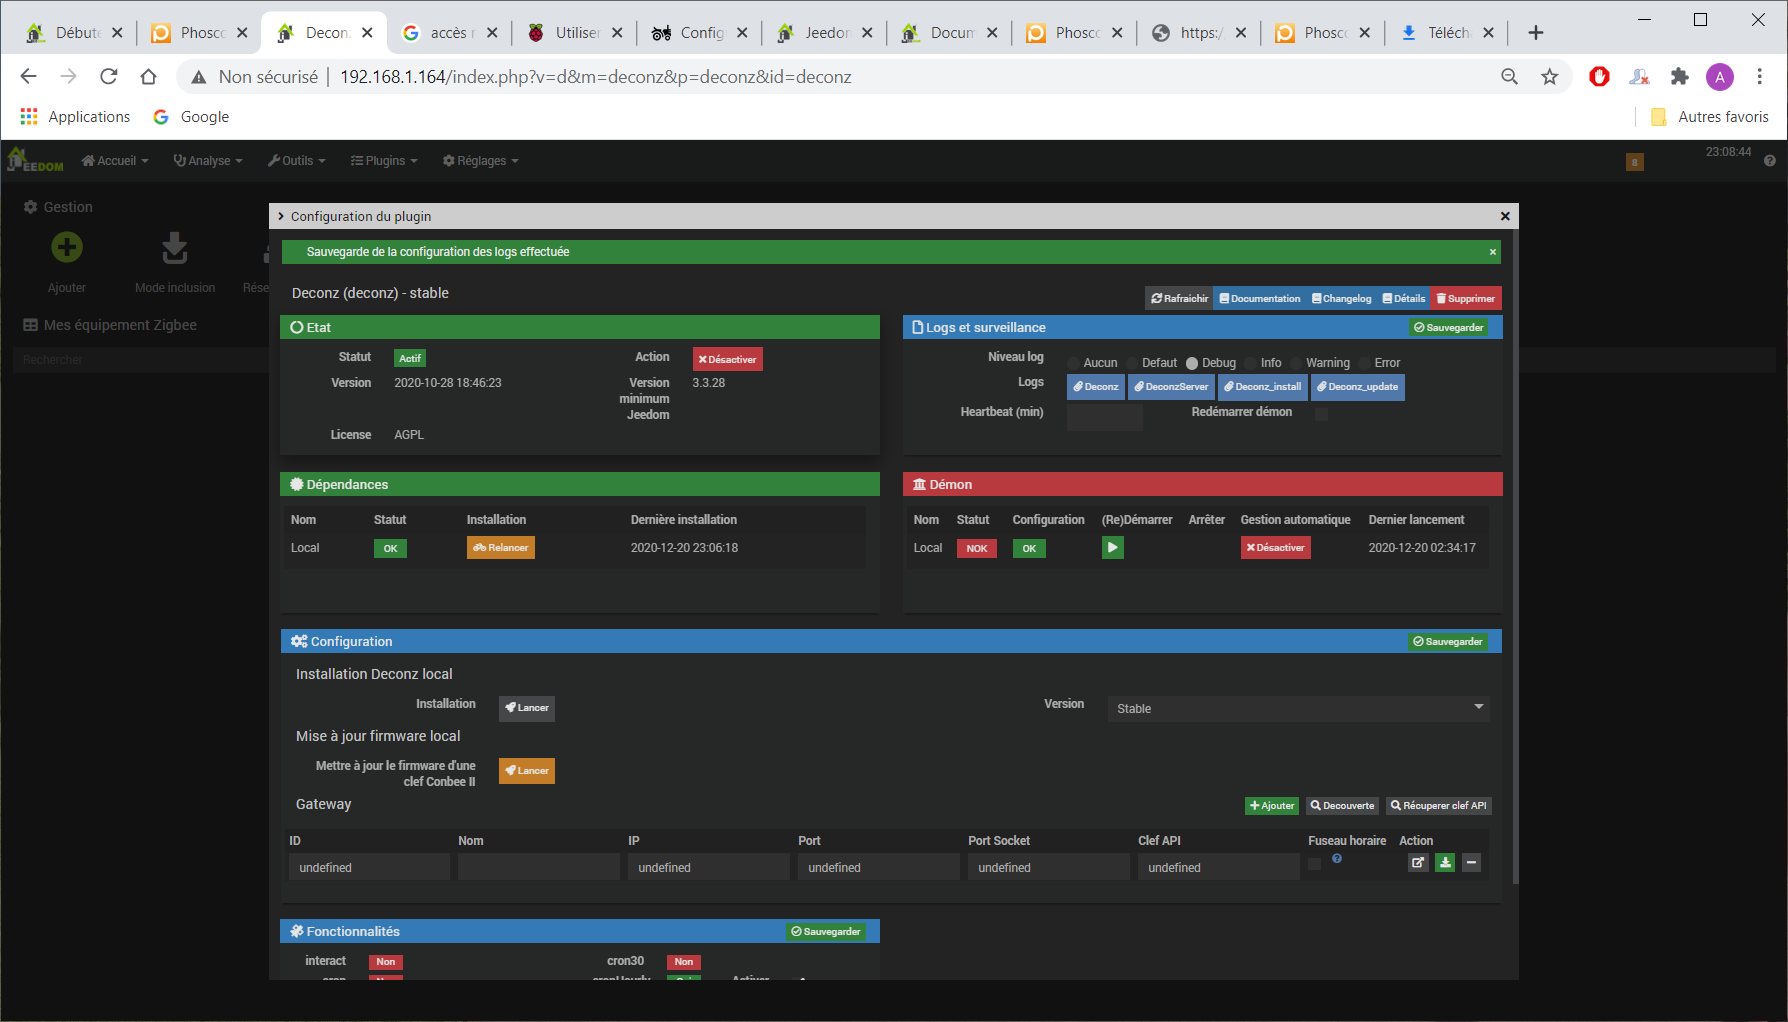The height and width of the screenshot is (1022, 1788).
Task: Click the Rafraichir button in plugin header
Action: click(x=1179, y=298)
